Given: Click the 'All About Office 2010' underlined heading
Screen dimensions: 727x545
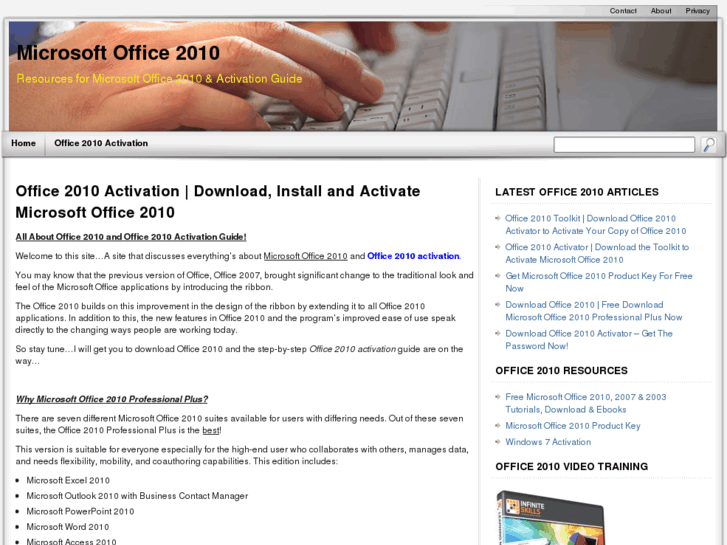Looking at the screenshot, I should (x=131, y=237).
